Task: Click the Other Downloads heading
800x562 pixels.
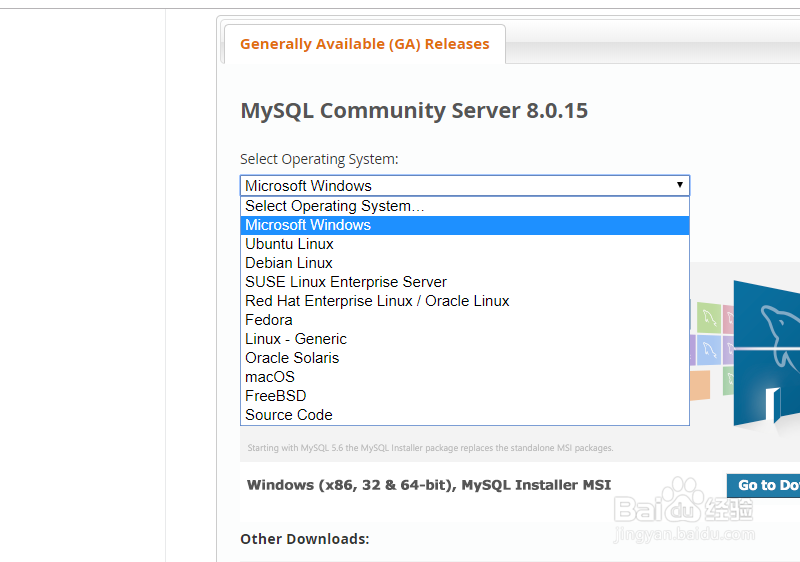Action: coord(305,539)
